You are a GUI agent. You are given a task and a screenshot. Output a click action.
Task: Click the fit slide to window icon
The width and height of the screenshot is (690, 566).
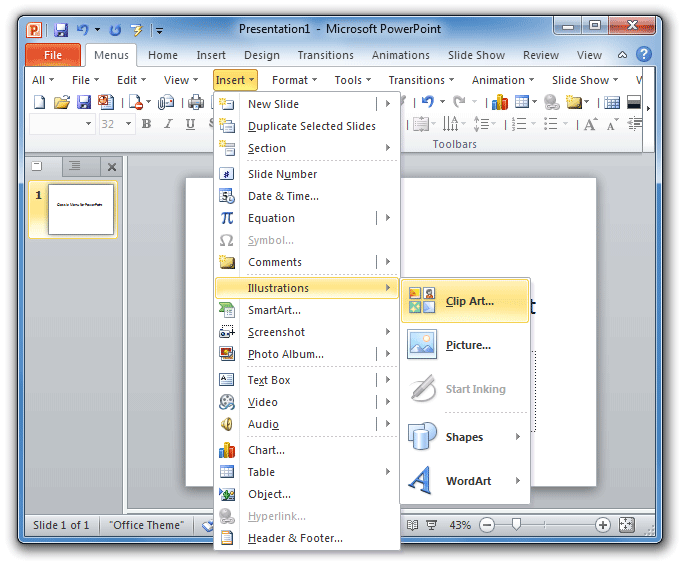pos(627,525)
